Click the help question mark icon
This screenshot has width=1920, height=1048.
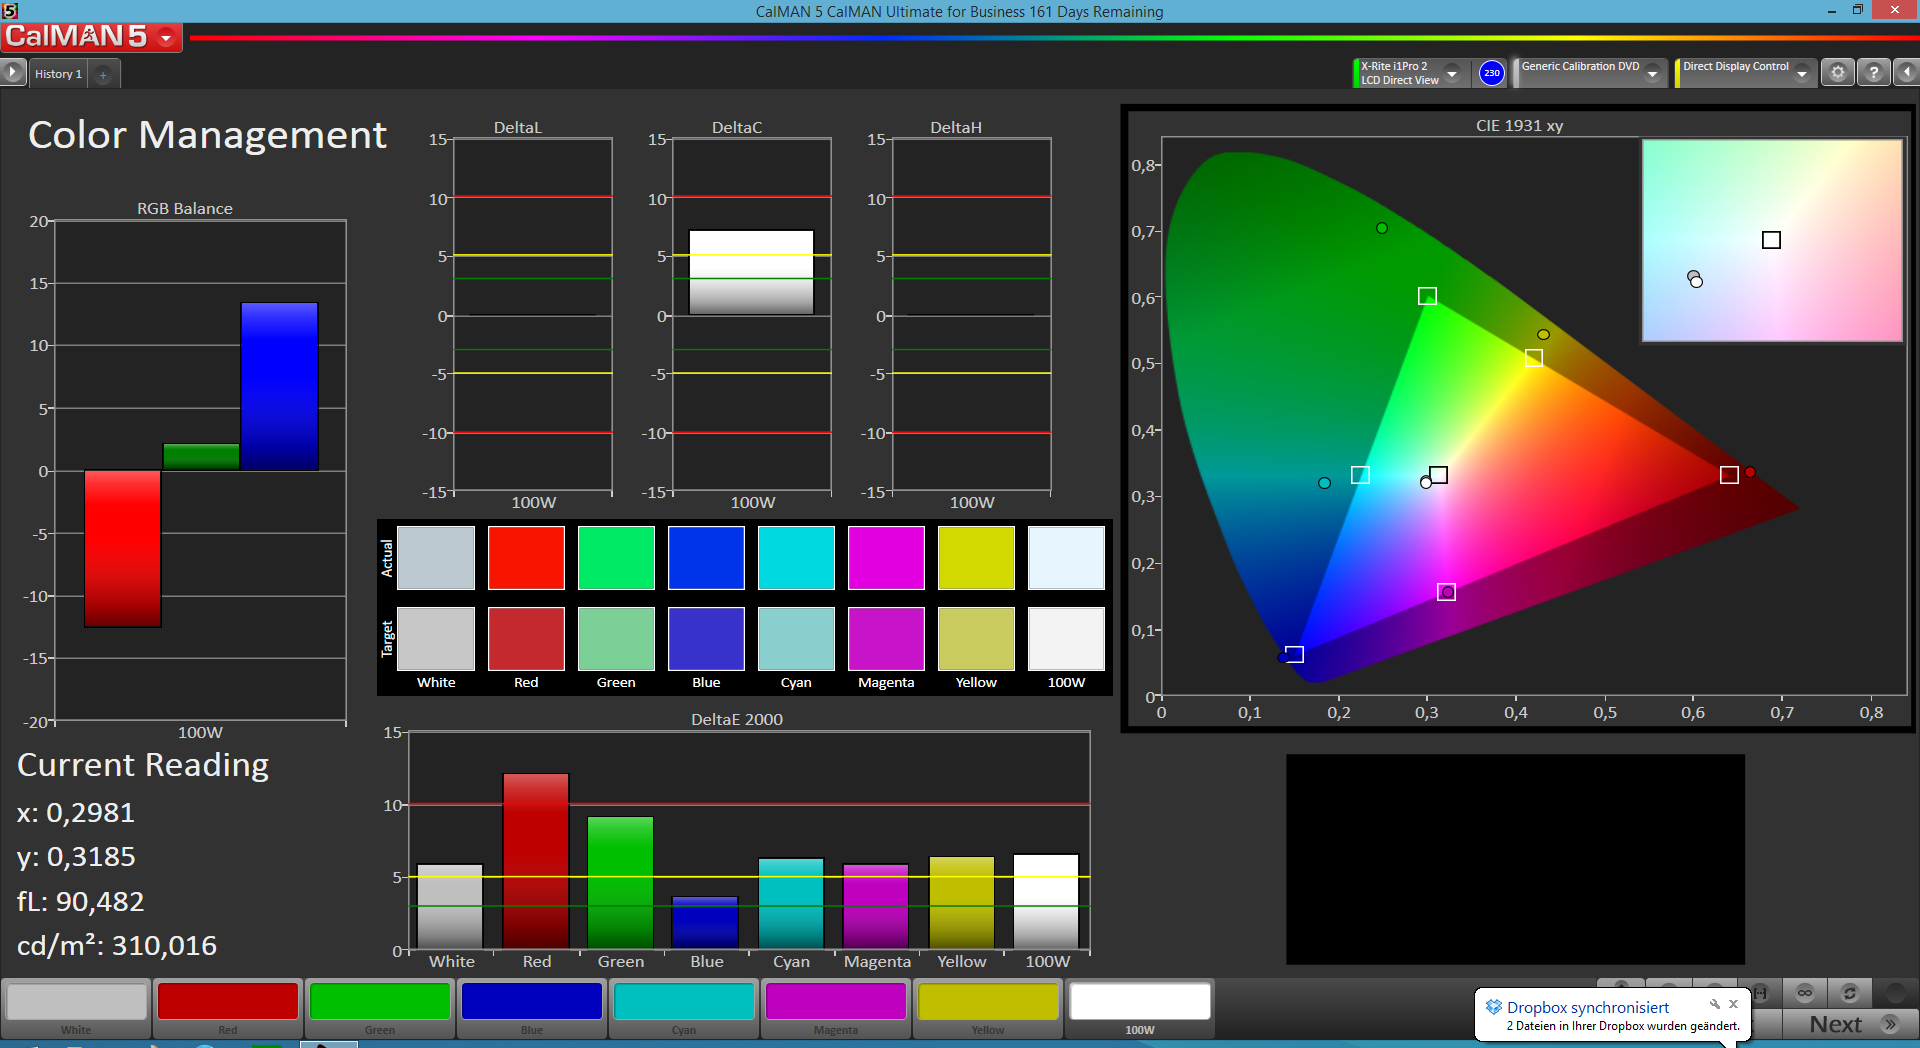click(x=1873, y=73)
